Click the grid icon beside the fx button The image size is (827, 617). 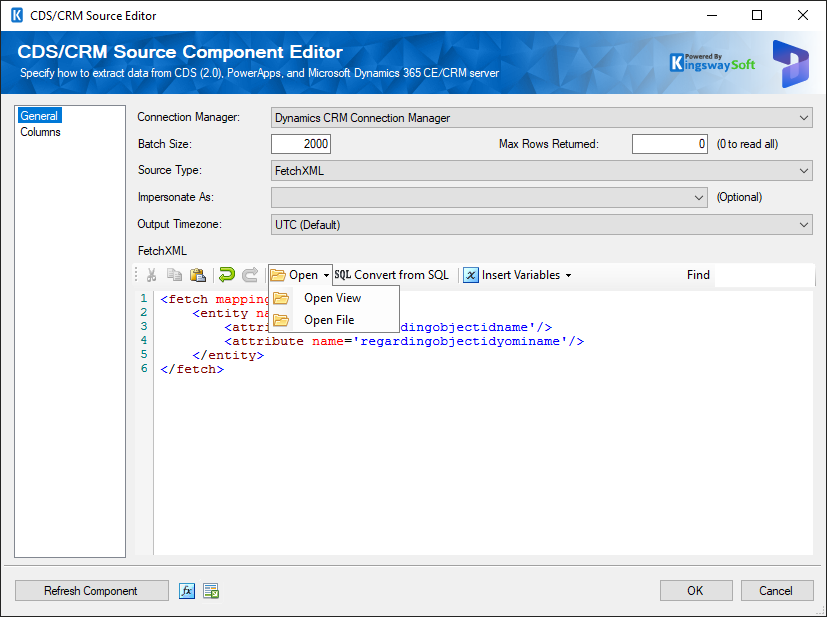211,591
